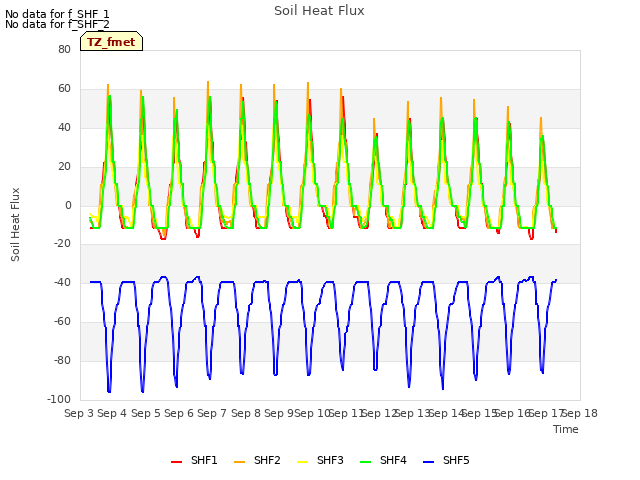Click the Sep 18 x-axis tick label

pyautogui.click(x=580, y=413)
